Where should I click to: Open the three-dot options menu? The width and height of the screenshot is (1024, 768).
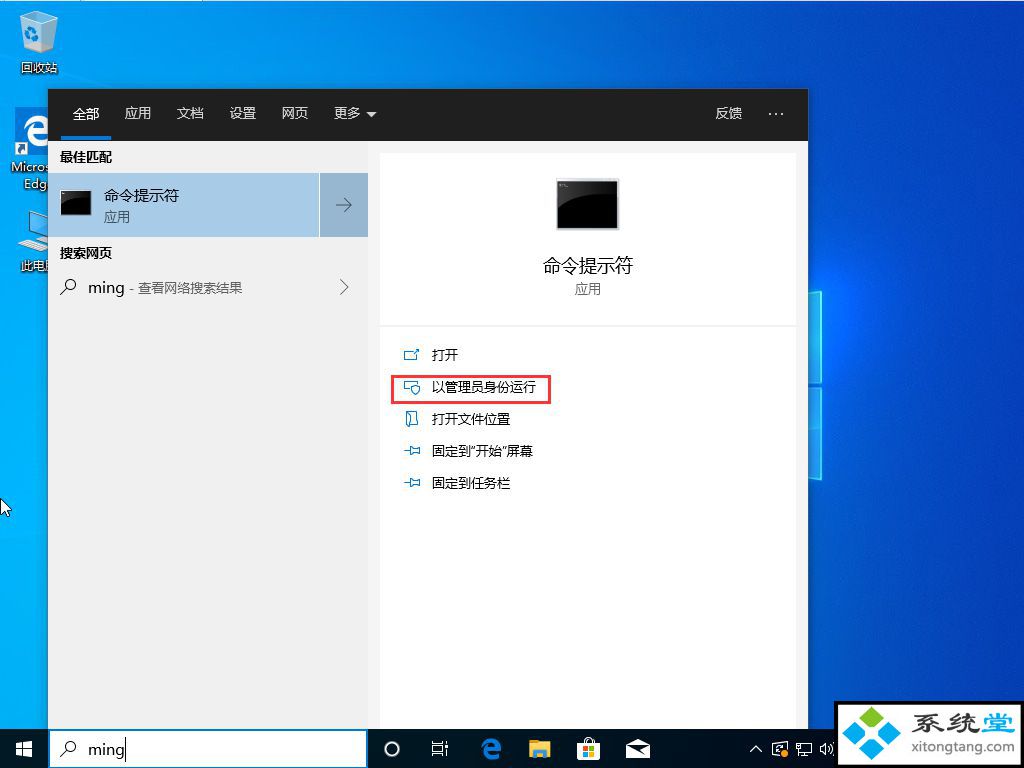(x=776, y=114)
